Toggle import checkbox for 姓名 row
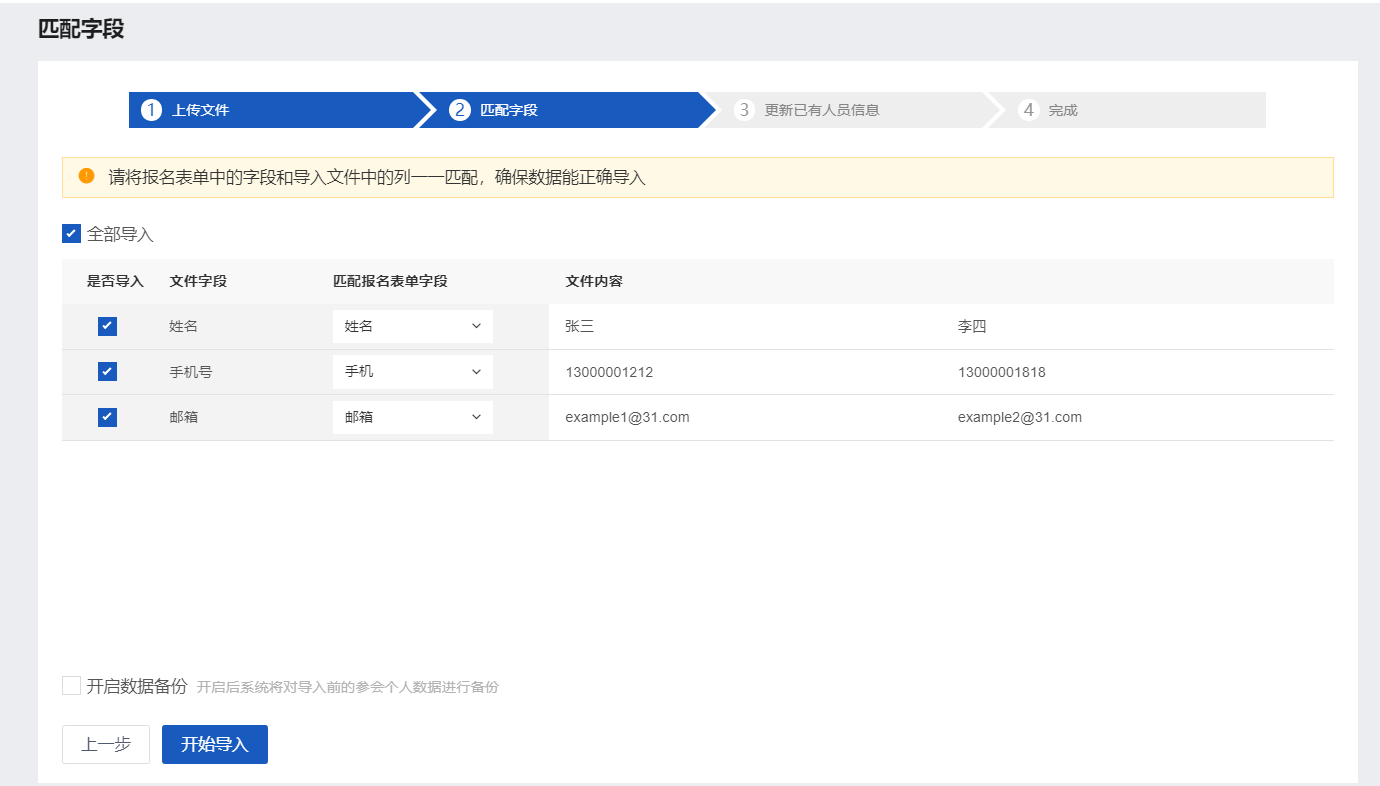The height and width of the screenshot is (786, 1380). [x=107, y=326]
